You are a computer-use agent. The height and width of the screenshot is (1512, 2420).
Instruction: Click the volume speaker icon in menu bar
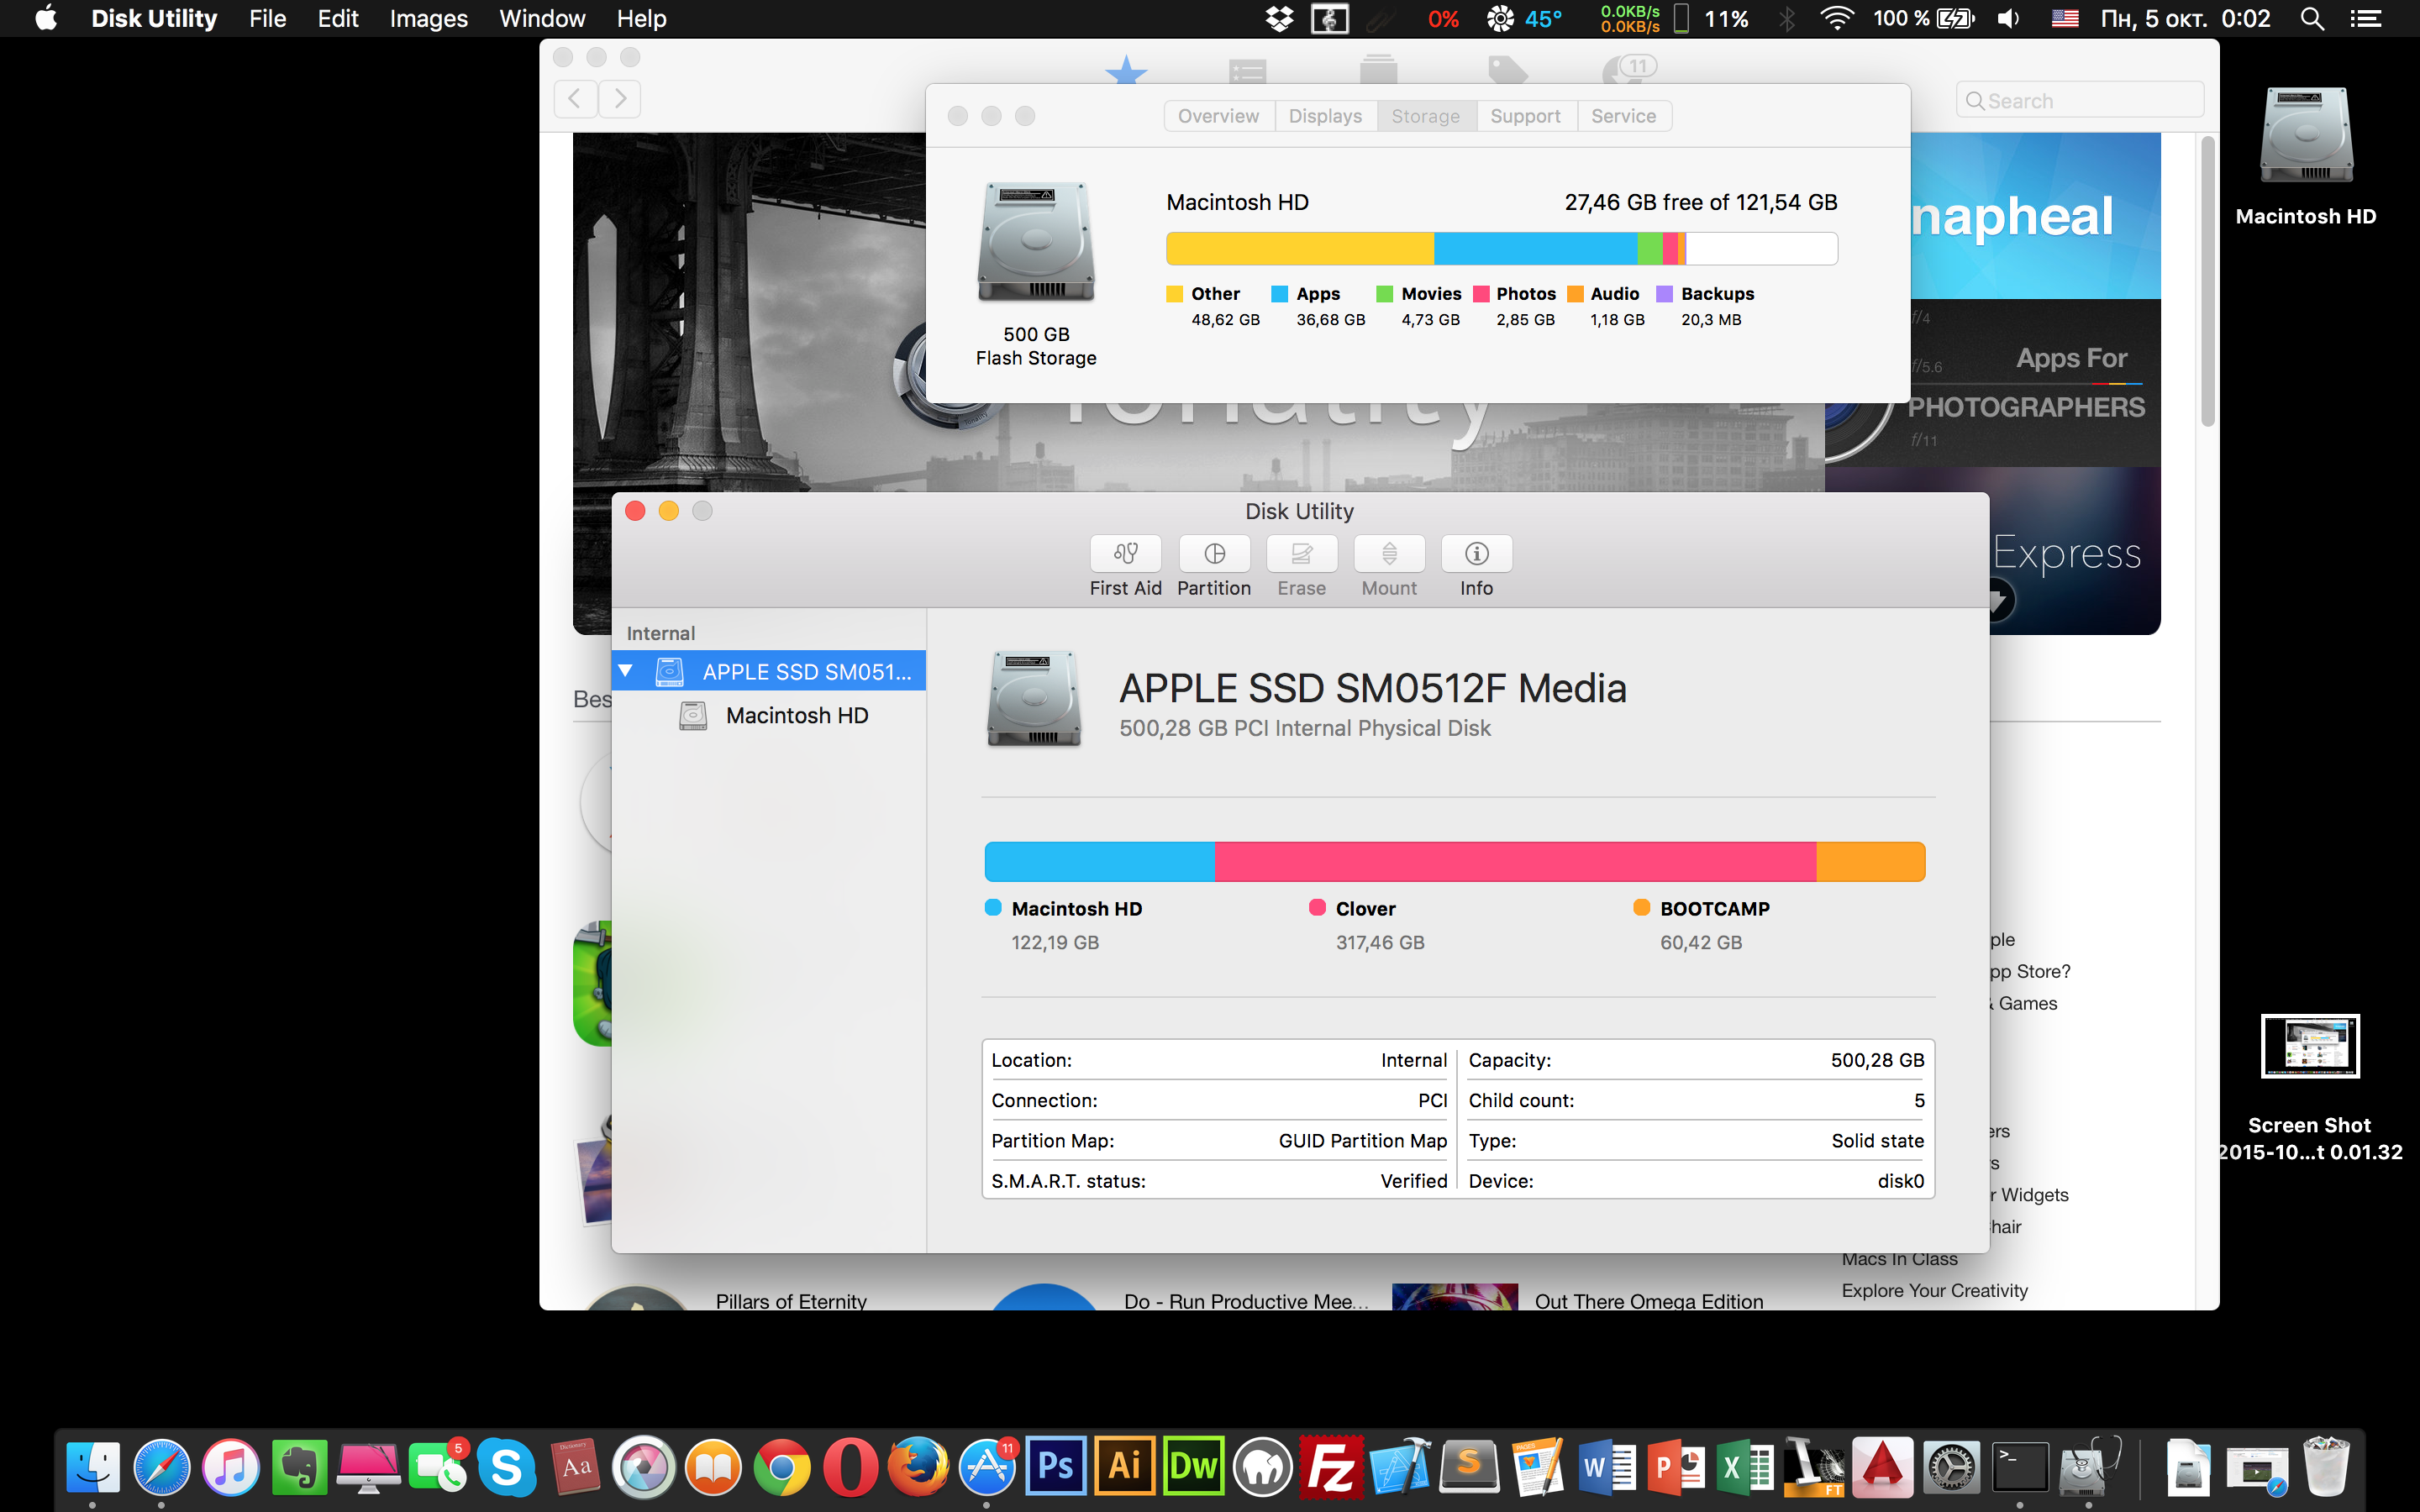tap(2008, 19)
